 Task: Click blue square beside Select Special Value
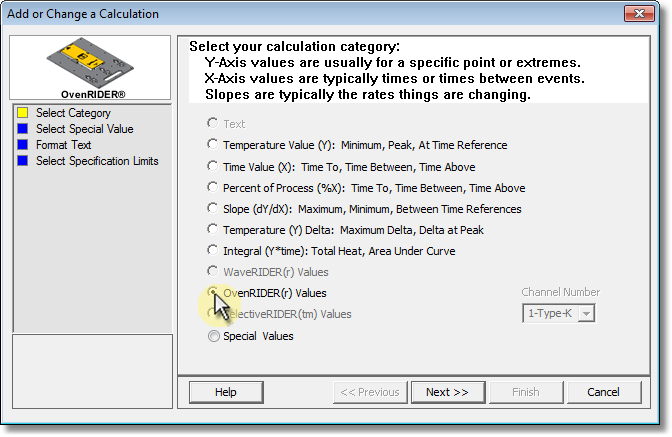tap(22, 129)
